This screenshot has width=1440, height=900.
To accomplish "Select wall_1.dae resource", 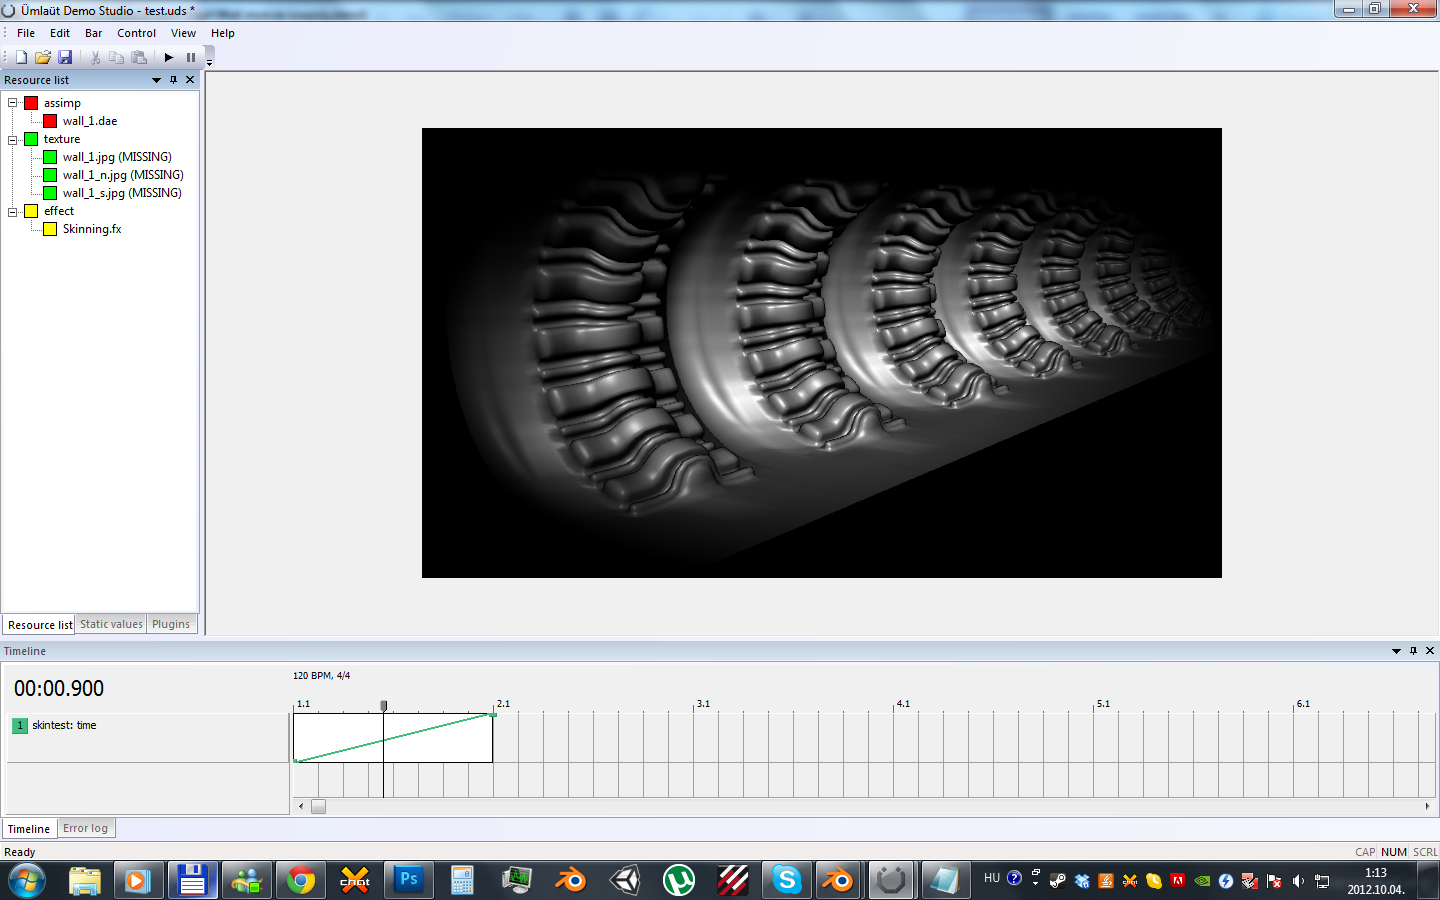I will (x=90, y=121).
